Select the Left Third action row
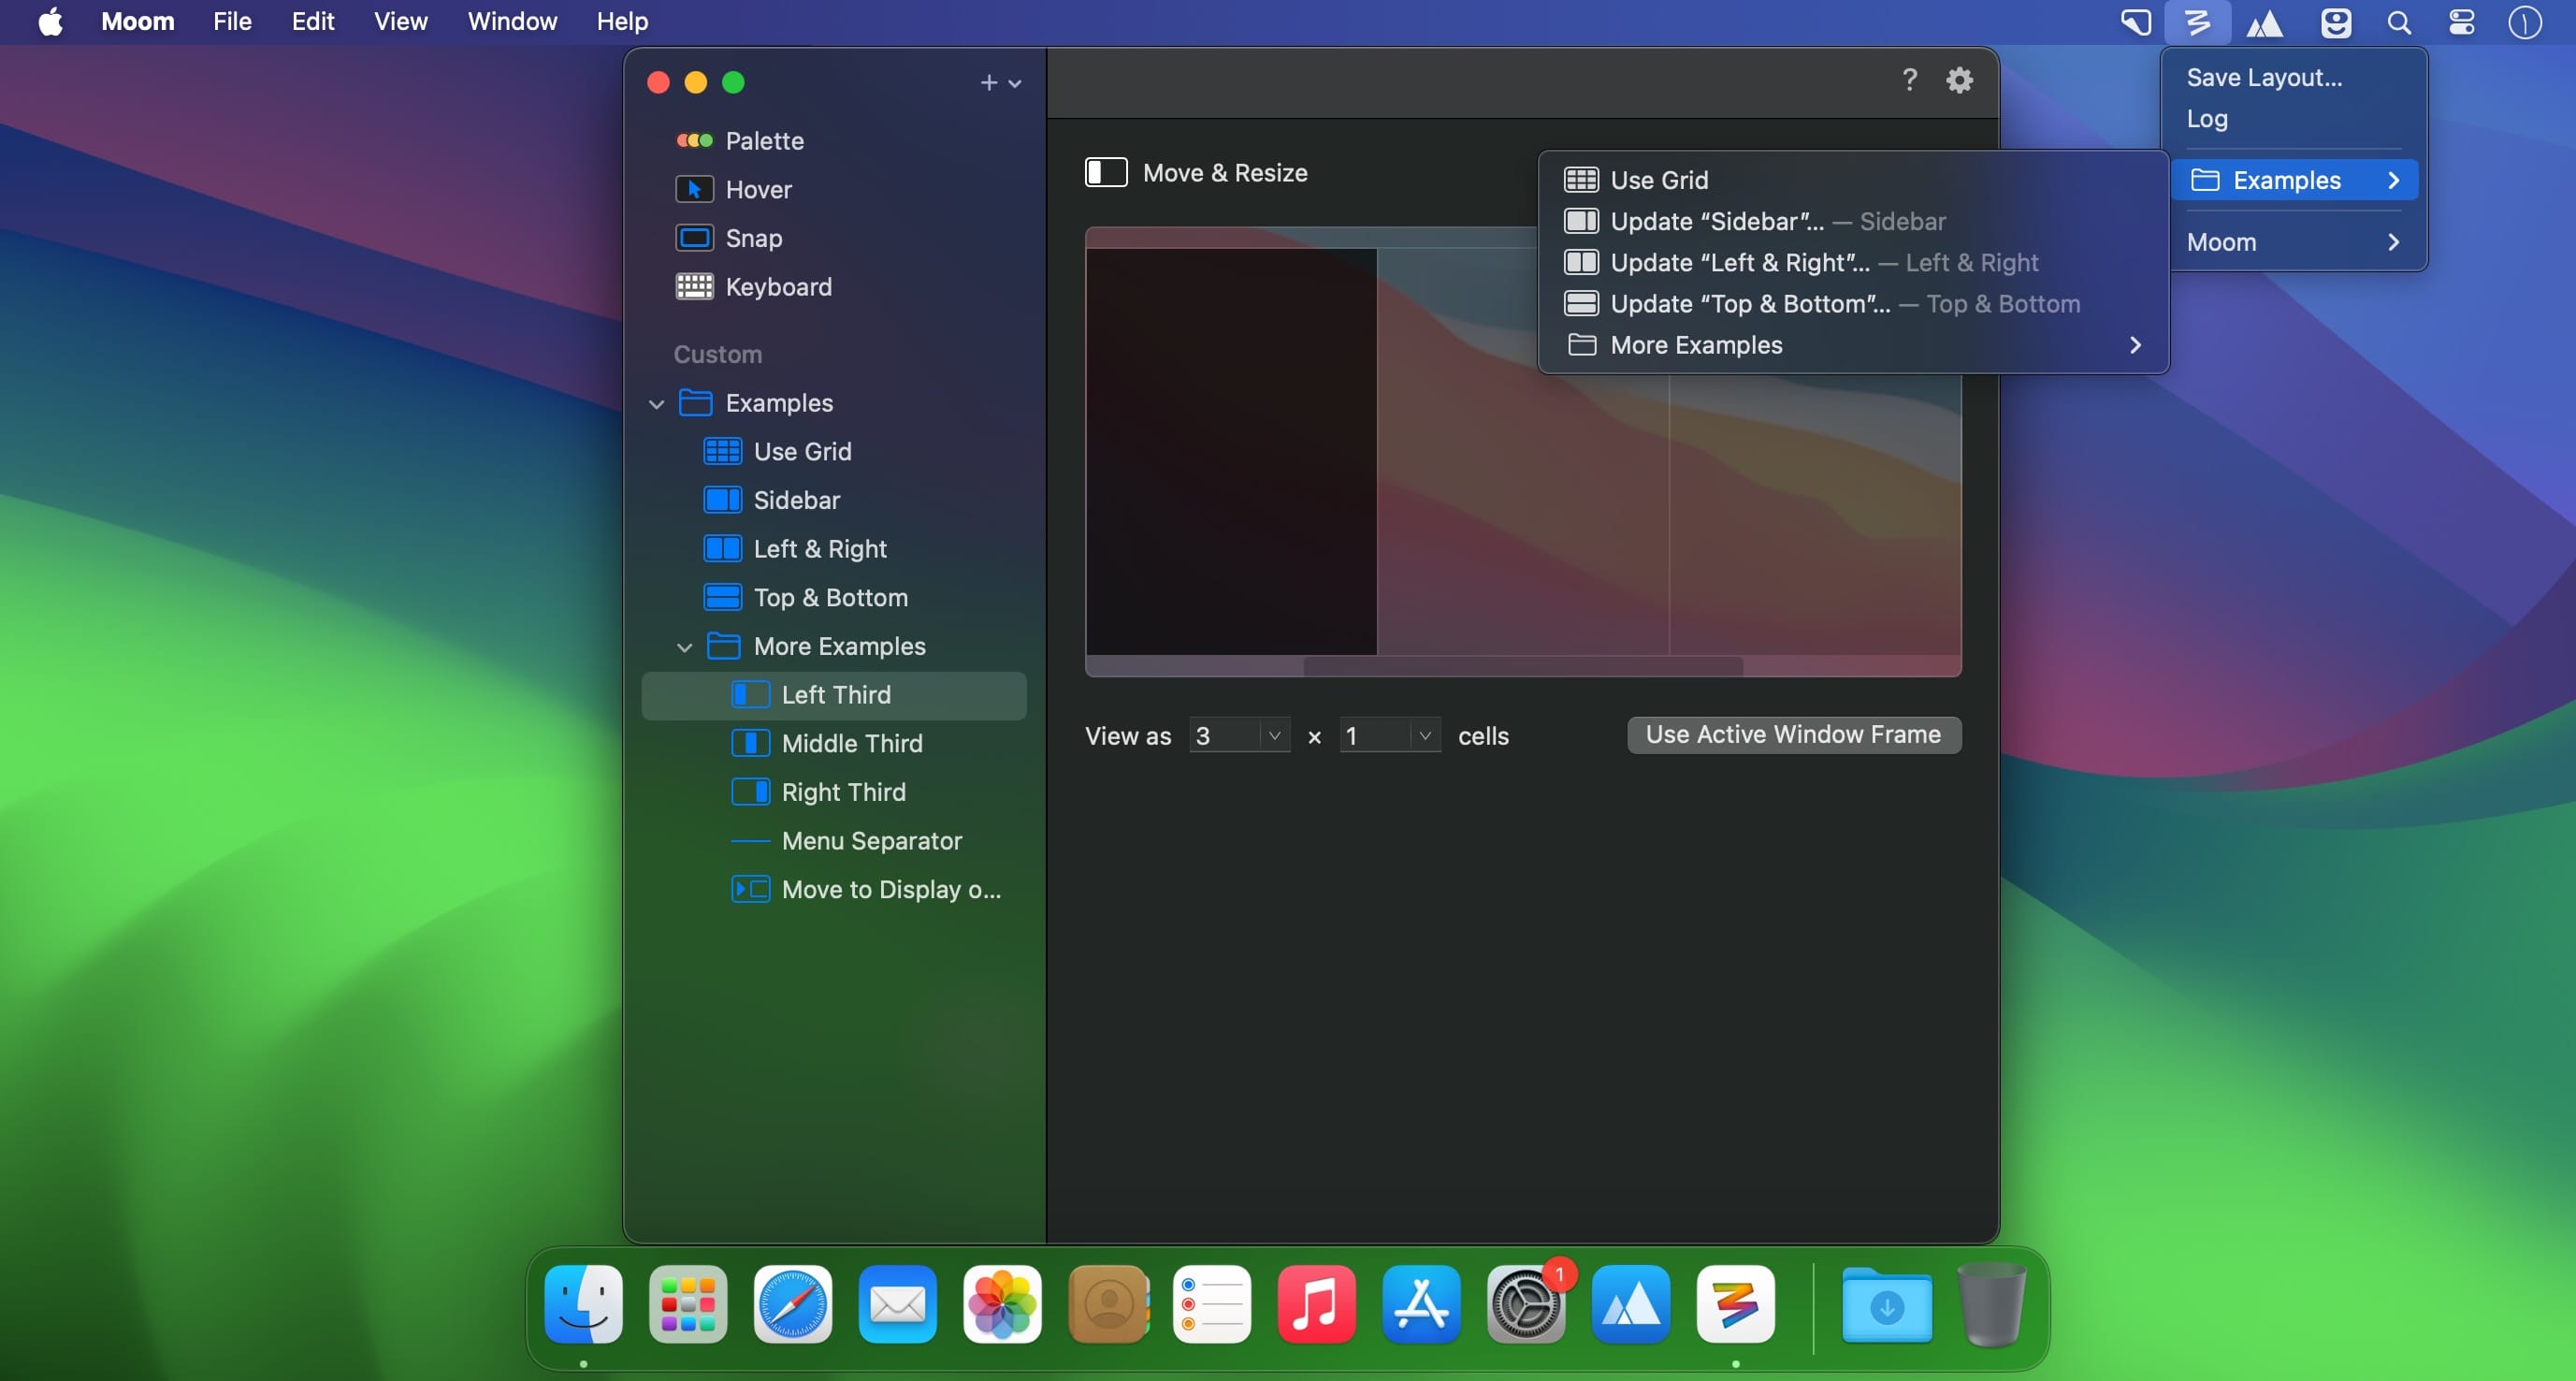The image size is (2576, 1381). 834,695
